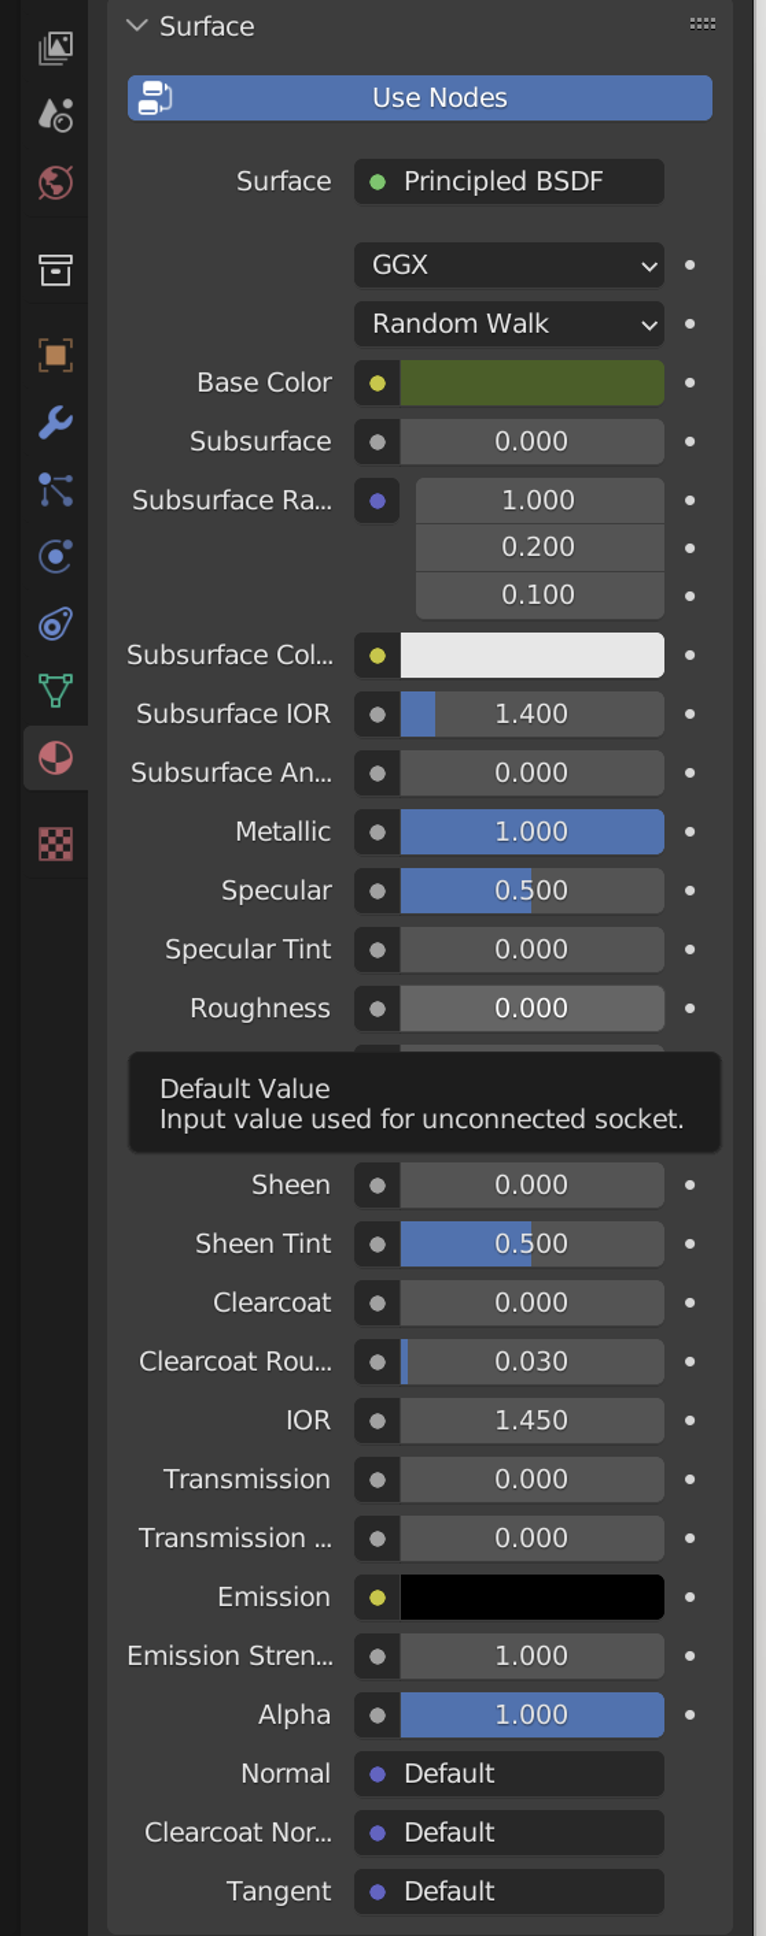
Task: Open the Random Walk subsurface method dropdown
Action: click(x=509, y=324)
